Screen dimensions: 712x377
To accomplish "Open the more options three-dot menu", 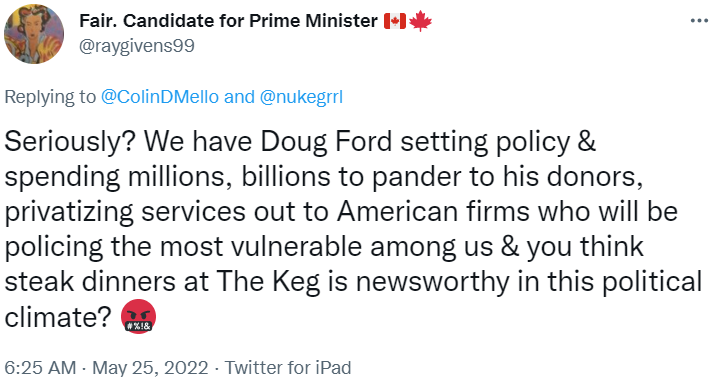I will pos(699,21).
